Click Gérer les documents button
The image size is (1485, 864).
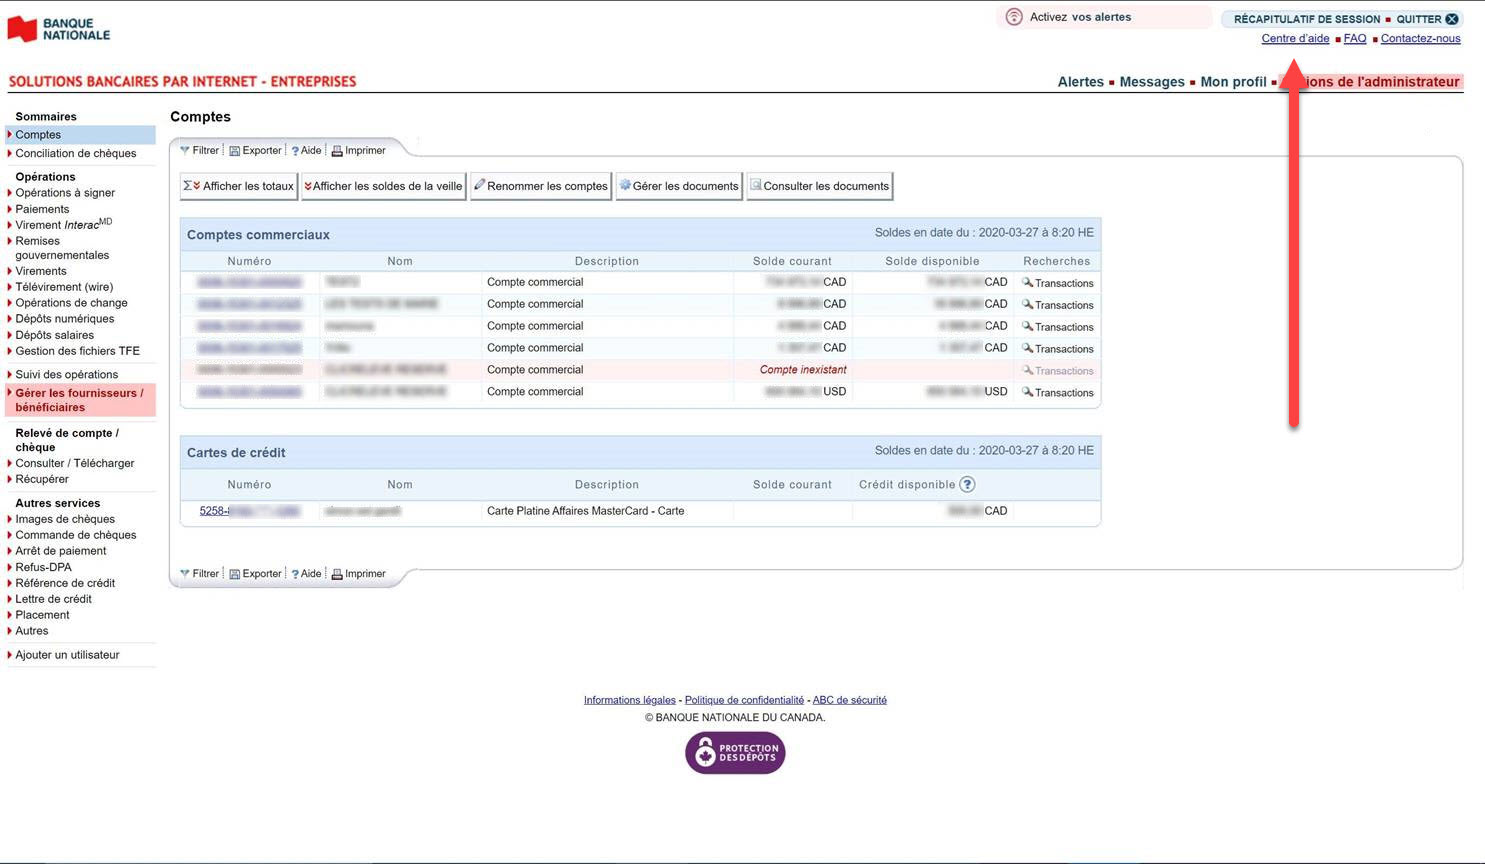pyautogui.click(x=679, y=186)
